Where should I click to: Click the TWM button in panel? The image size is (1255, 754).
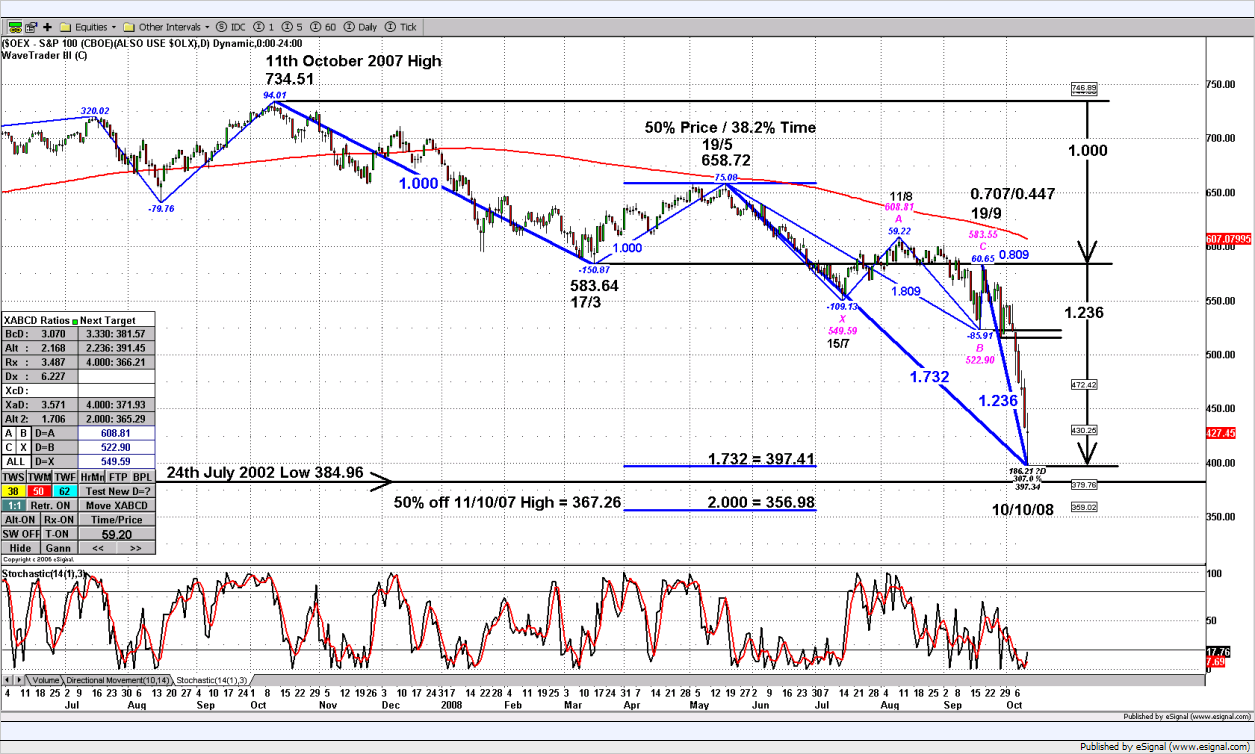(39, 476)
